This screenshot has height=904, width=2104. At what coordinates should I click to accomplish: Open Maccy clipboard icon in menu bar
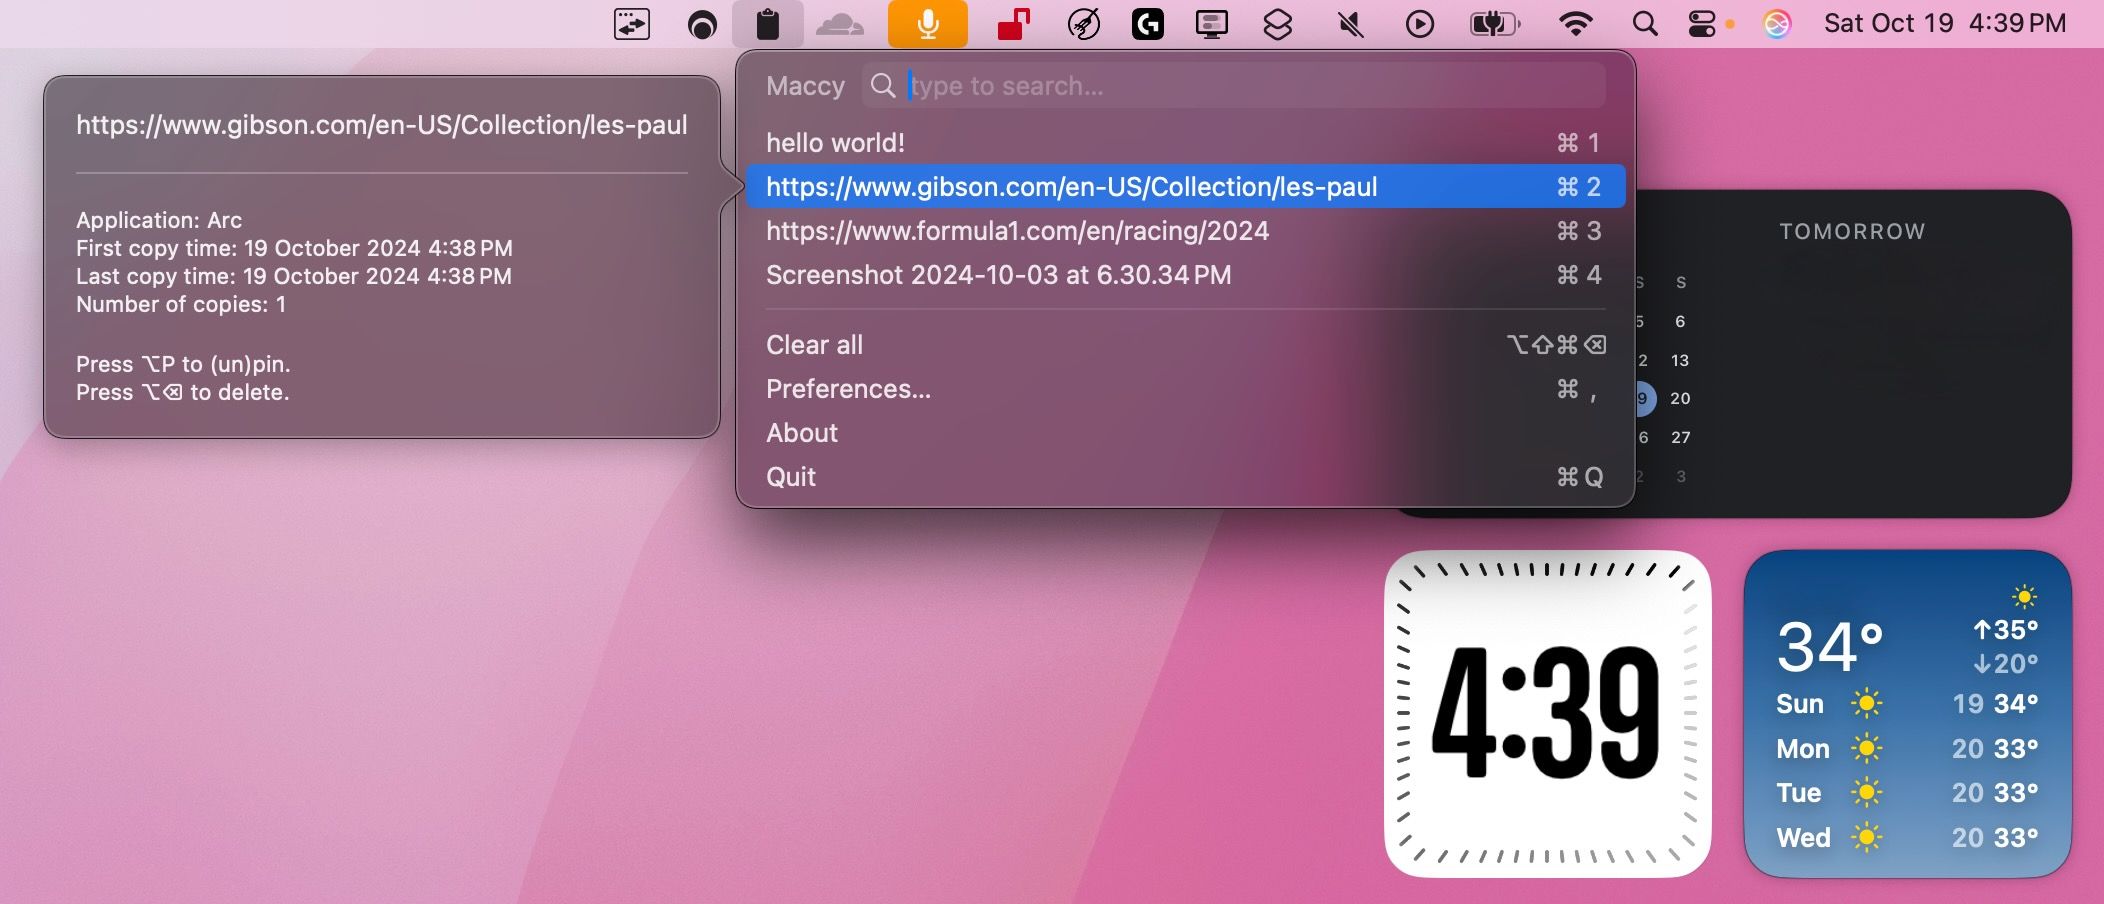pyautogui.click(x=767, y=24)
